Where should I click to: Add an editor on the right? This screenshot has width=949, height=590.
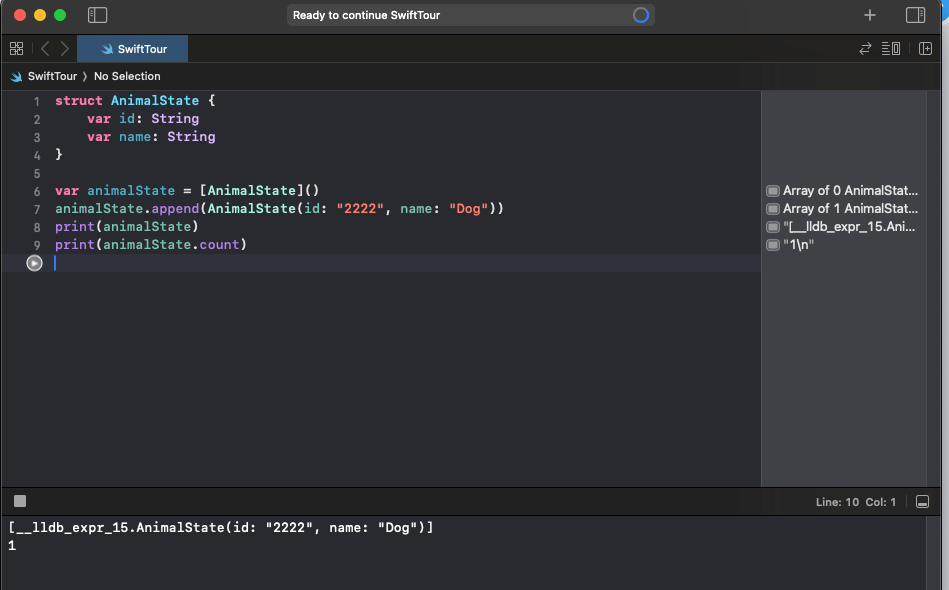[925, 49]
